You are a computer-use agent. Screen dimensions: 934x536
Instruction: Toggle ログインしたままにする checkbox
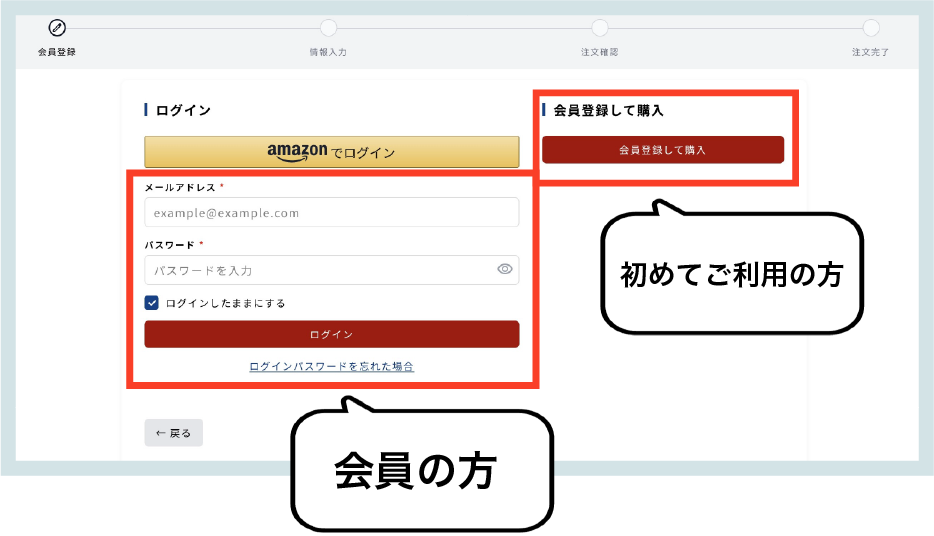pos(151,303)
